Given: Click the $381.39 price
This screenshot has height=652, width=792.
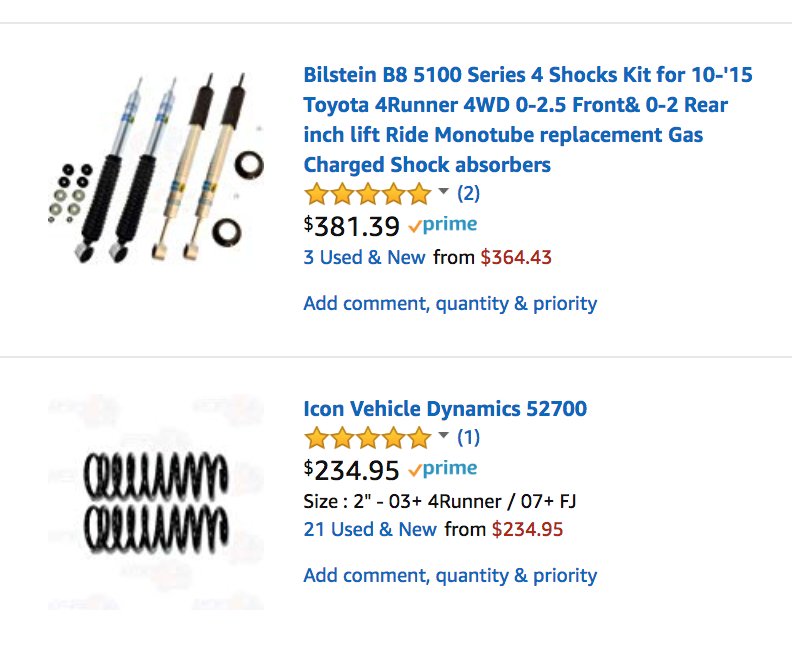Looking at the screenshot, I should coord(352,226).
